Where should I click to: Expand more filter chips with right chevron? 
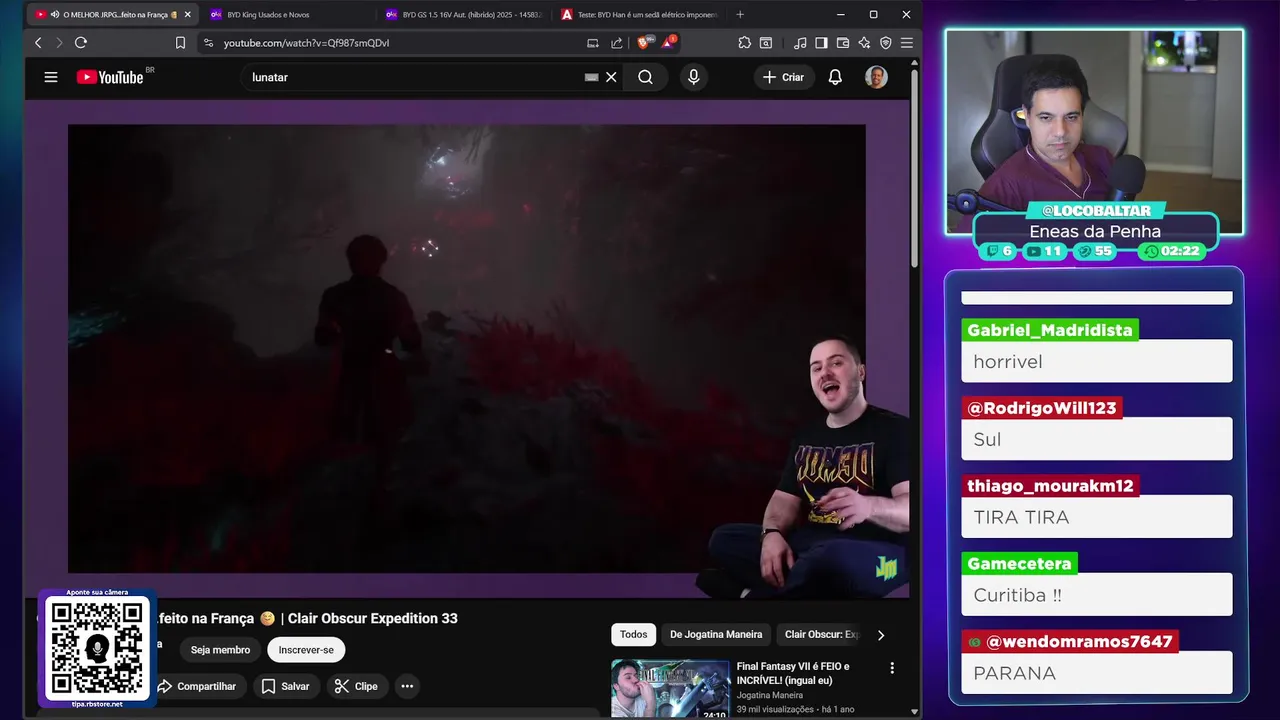coord(881,635)
